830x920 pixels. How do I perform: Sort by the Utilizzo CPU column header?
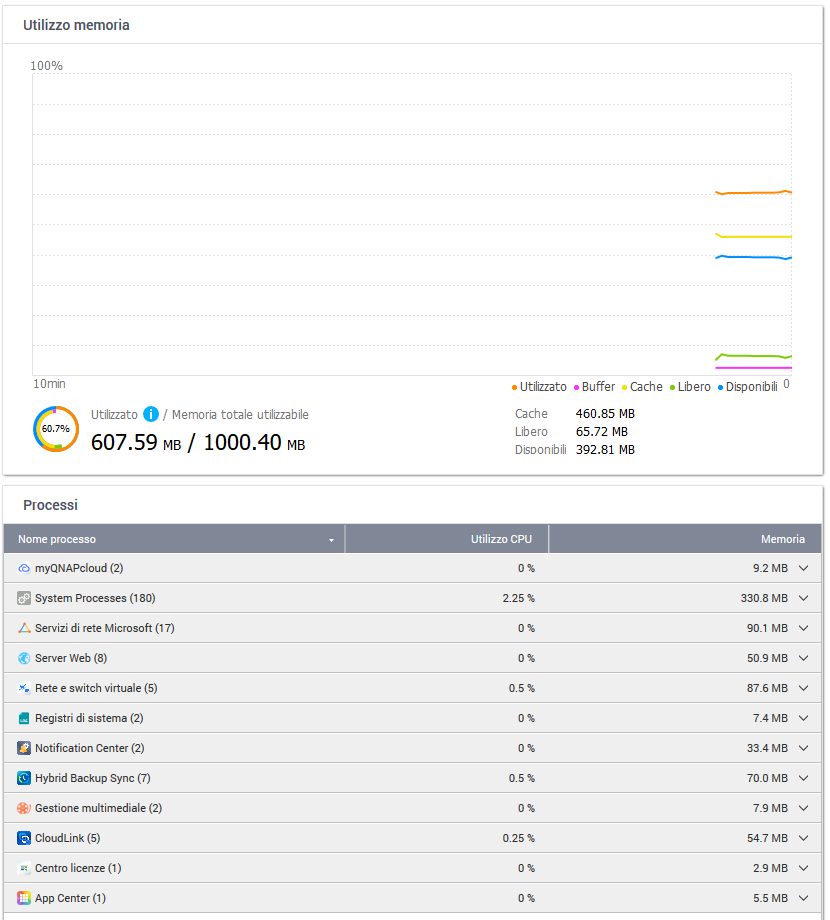[x=501, y=539]
